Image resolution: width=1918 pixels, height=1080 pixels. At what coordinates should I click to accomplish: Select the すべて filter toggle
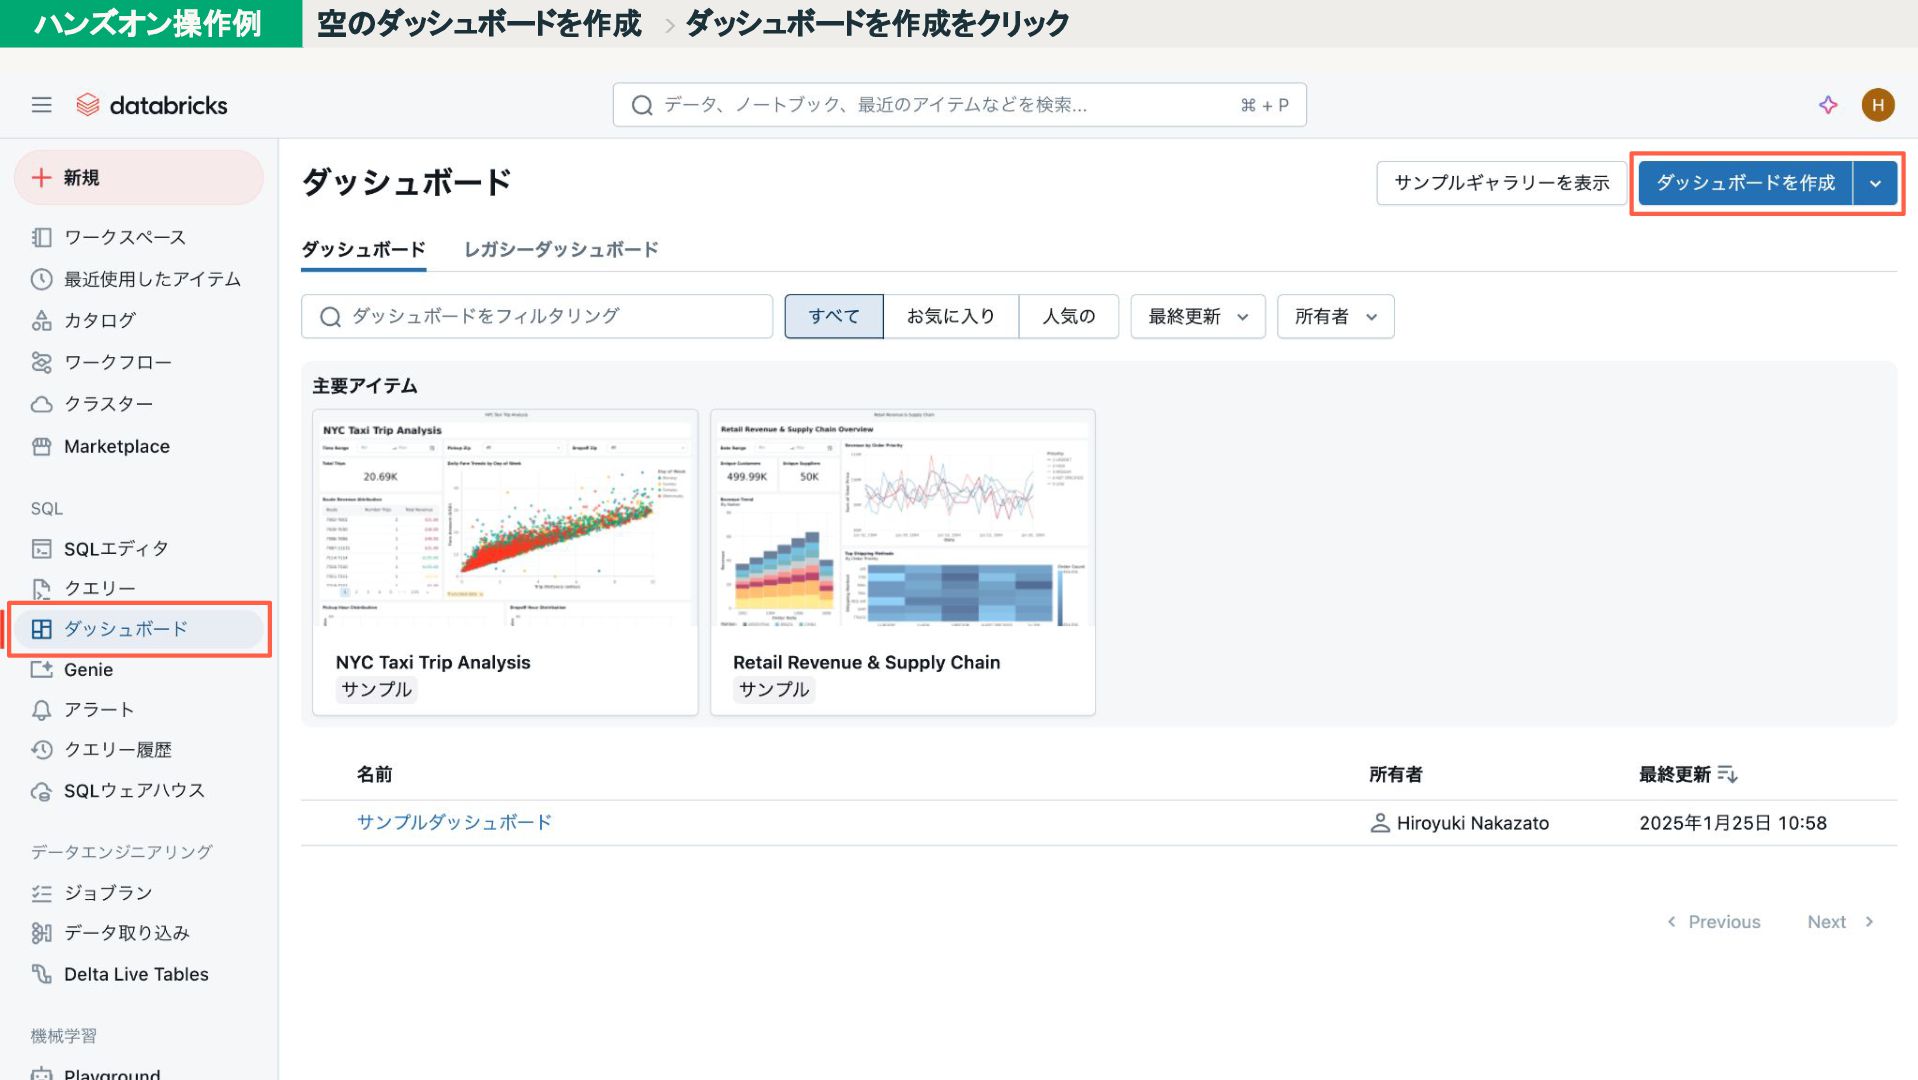click(x=834, y=316)
